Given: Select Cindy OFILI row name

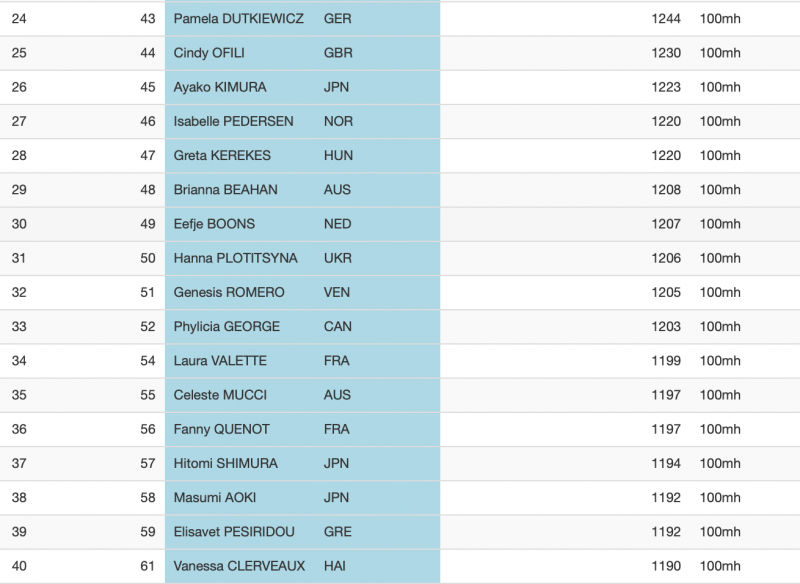Looking at the screenshot, I should (x=209, y=53).
